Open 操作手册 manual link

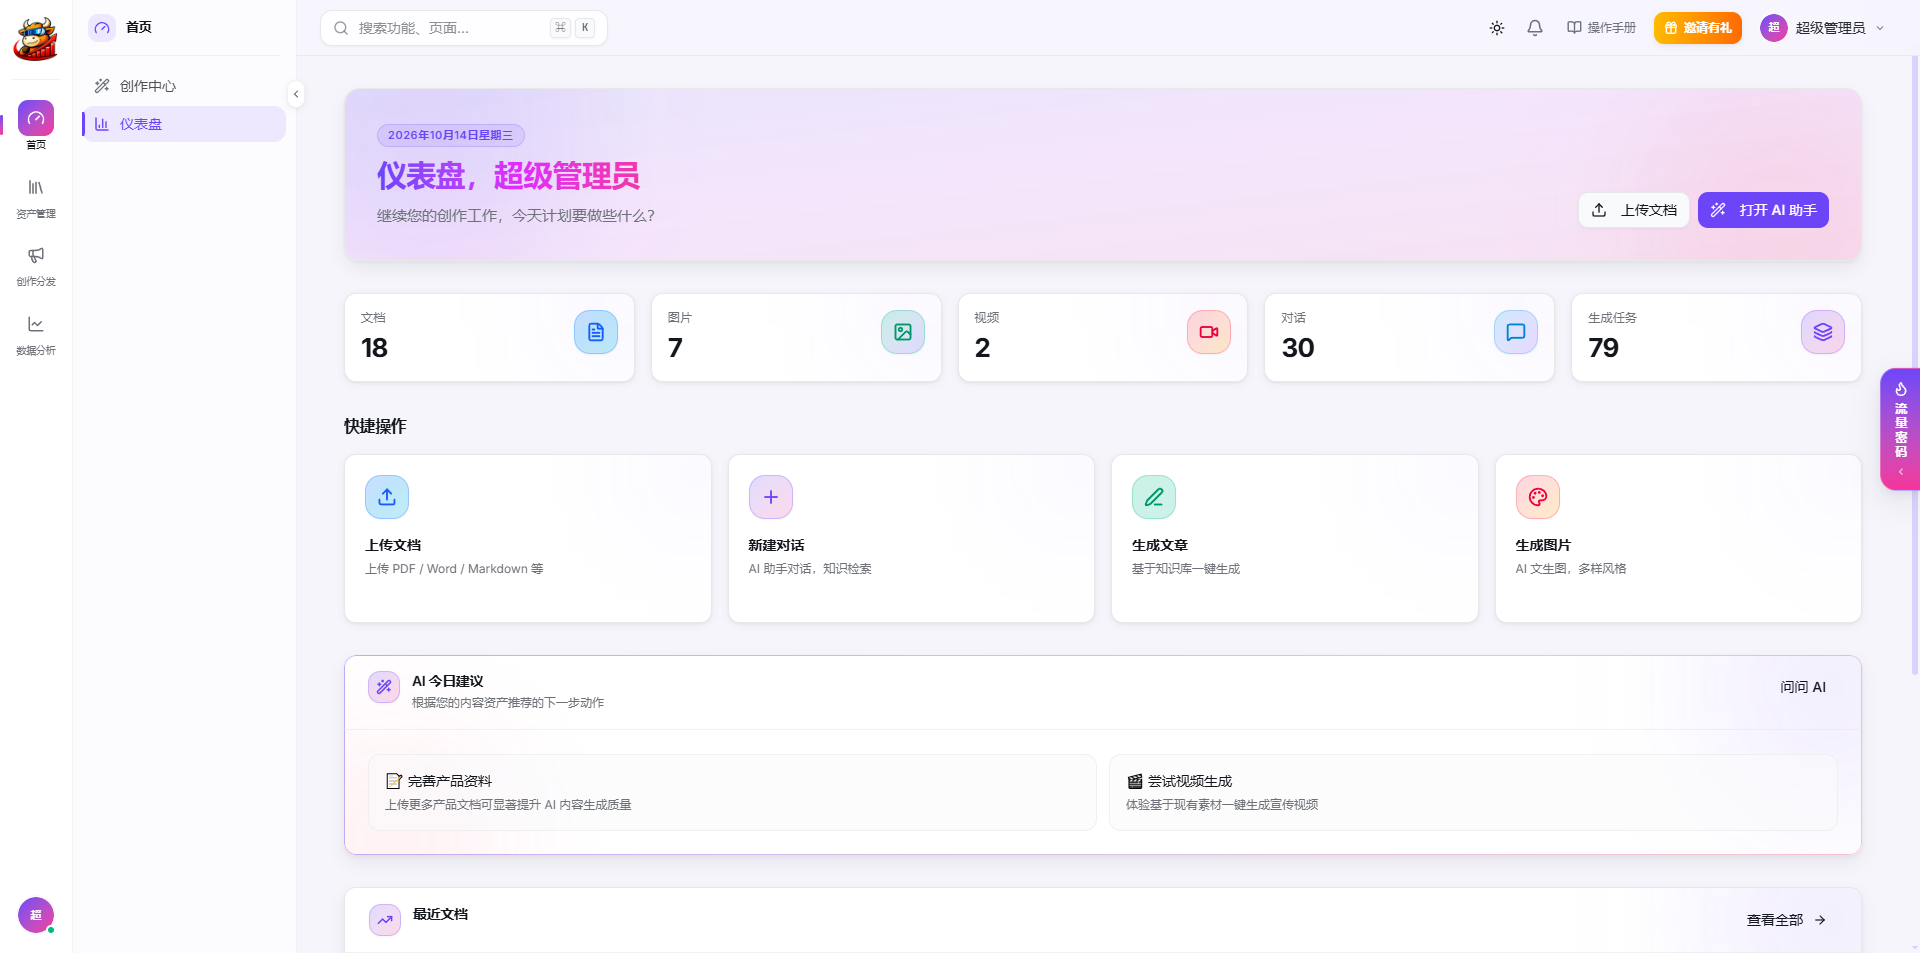point(1601,28)
